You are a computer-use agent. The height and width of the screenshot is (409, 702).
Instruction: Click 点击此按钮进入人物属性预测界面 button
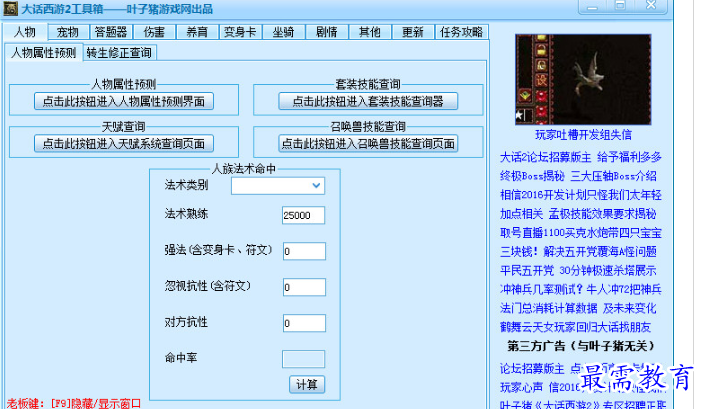click(124, 101)
